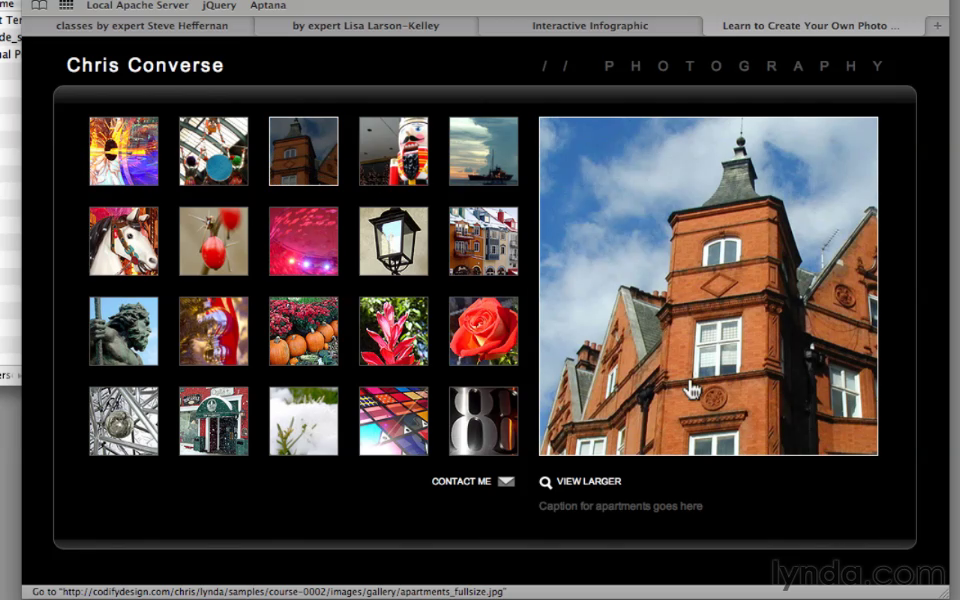This screenshot has width=960, height=600.
Task: Switch to the Interactive Infographic tab
Action: pyautogui.click(x=590, y=26)
